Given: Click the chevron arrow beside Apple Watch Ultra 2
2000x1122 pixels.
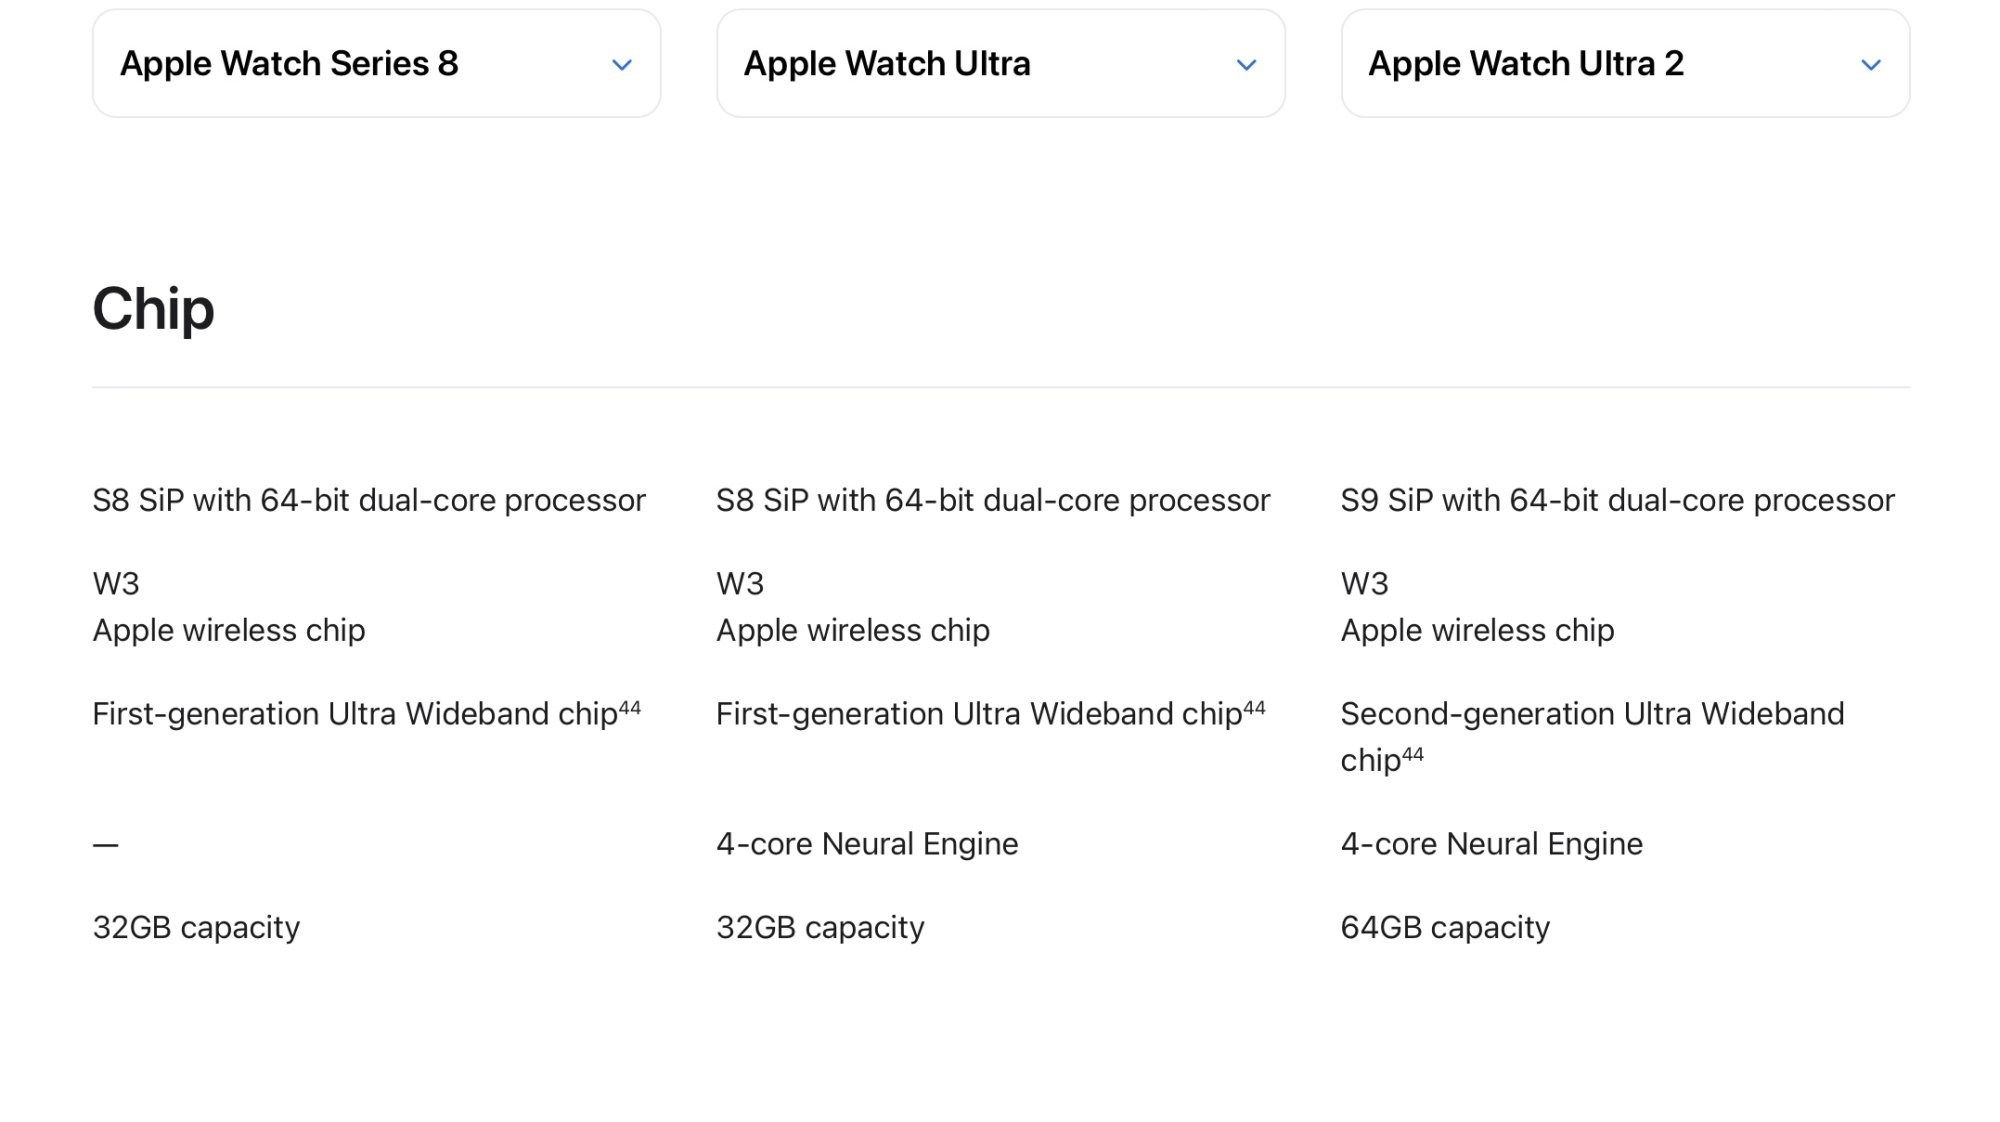Looking at the screenshot, I should pyautogui.click(x=1871, y=65).
